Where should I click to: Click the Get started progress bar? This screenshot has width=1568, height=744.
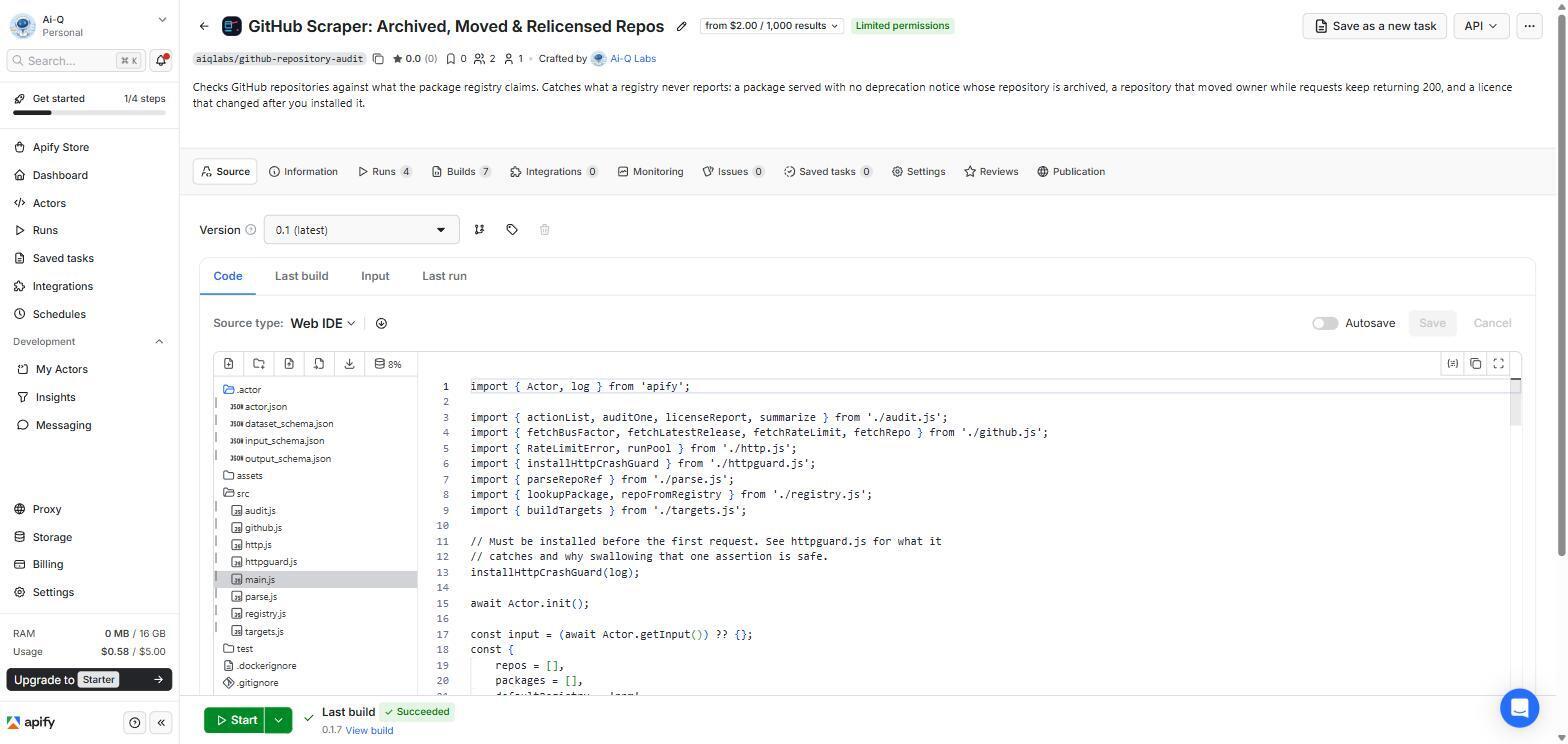click(89, 113)
